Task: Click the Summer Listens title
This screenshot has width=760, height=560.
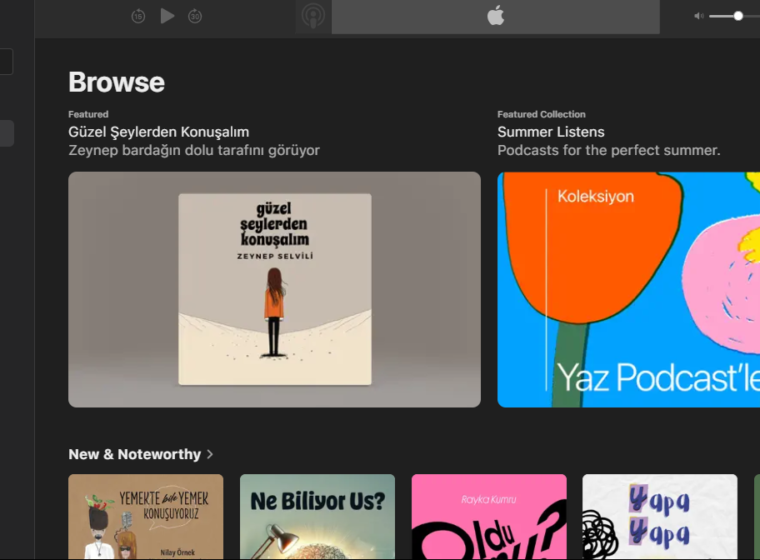Action: [x=551, y=132]
